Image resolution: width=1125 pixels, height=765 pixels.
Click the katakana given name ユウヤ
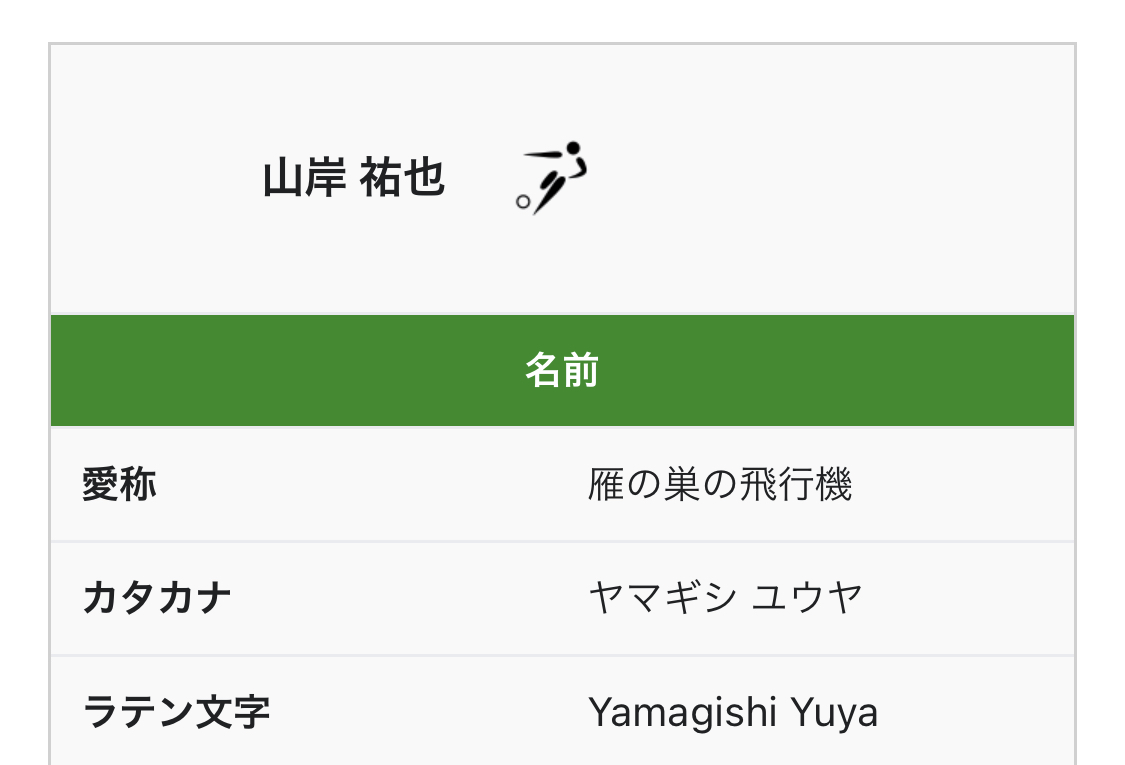click(x=806, y=599)
